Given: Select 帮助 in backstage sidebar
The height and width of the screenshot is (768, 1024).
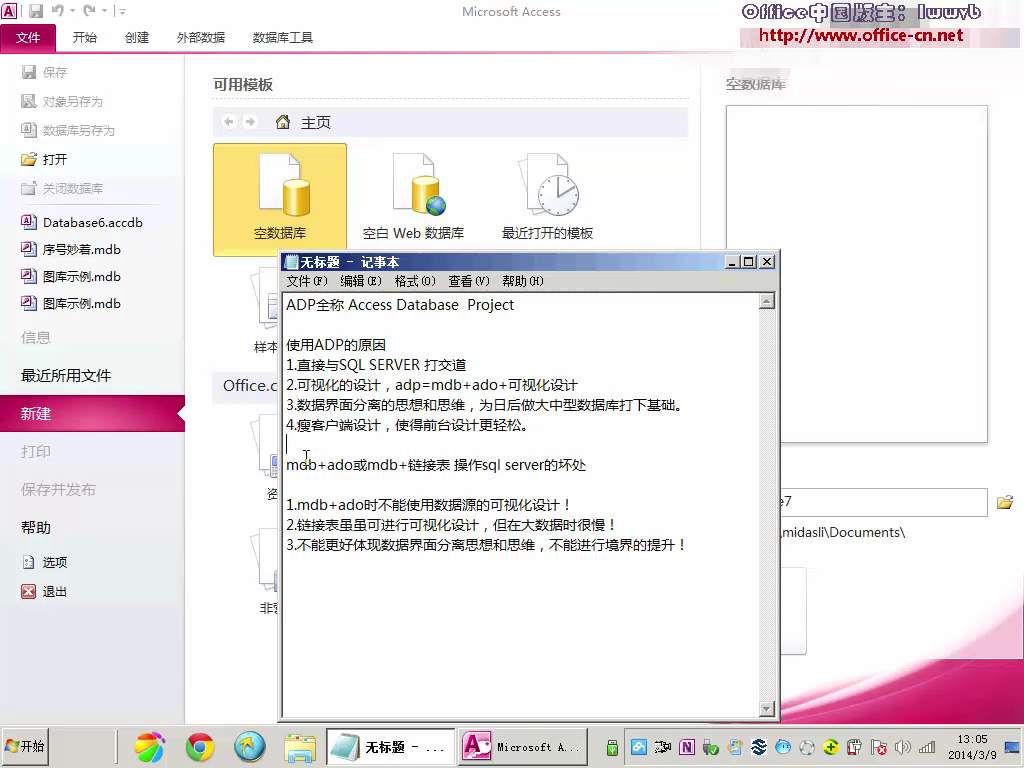Looking at the screenshot, I should (36, 528).
